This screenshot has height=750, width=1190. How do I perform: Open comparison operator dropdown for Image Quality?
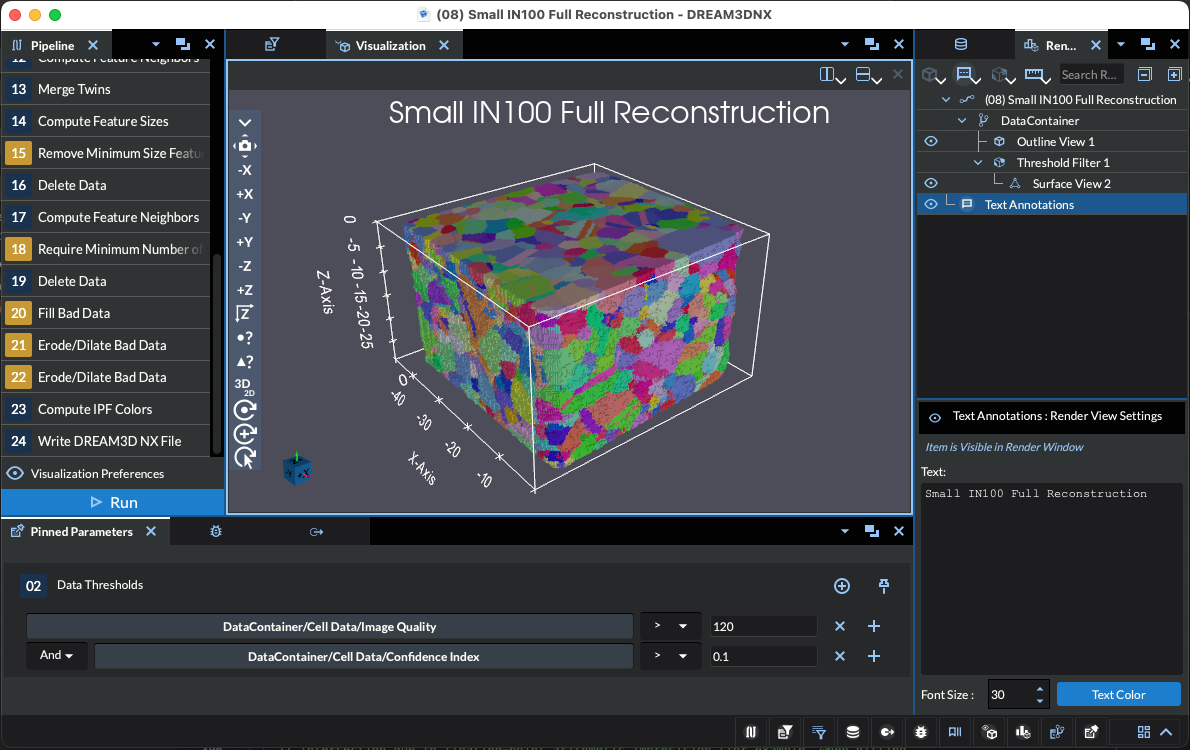coord(671,626)
